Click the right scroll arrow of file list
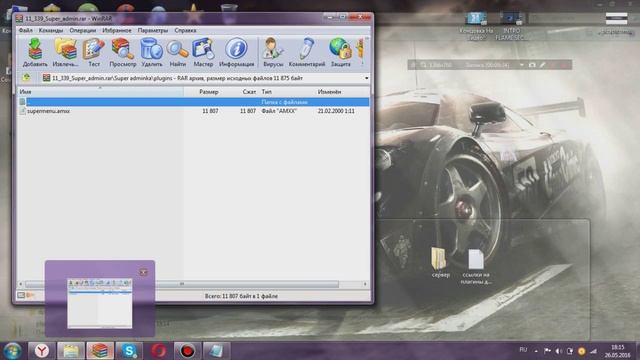Screen dimensions: 640x360 (x=365, y=284)
